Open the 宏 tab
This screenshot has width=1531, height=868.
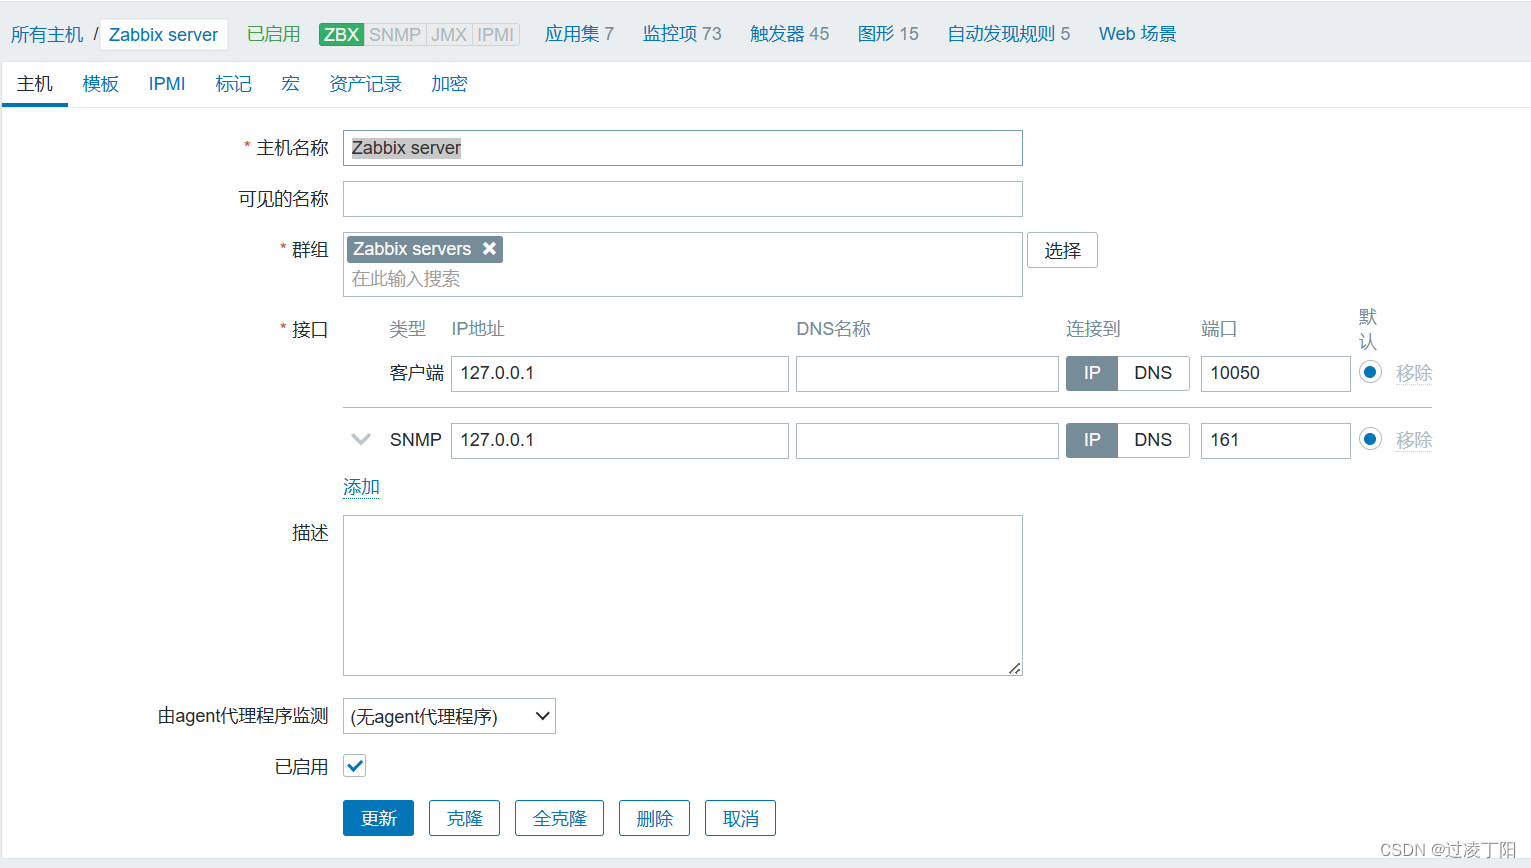[290, 84]
